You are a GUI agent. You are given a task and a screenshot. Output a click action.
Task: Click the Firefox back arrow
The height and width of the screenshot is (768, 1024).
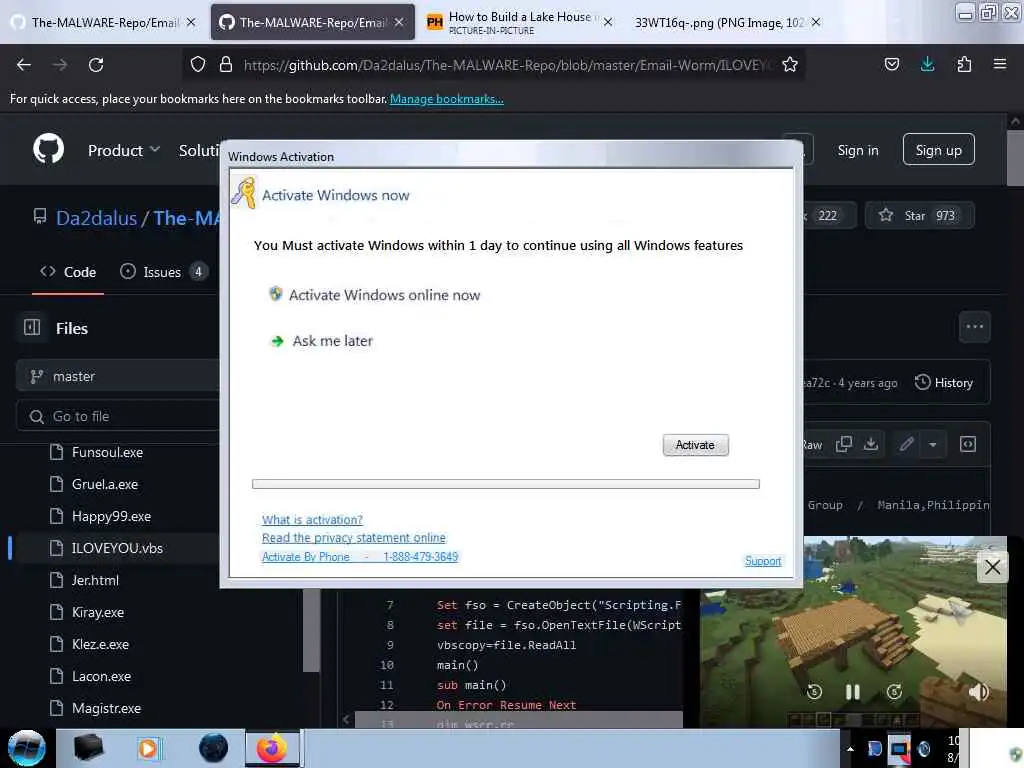tap(24, 65)
